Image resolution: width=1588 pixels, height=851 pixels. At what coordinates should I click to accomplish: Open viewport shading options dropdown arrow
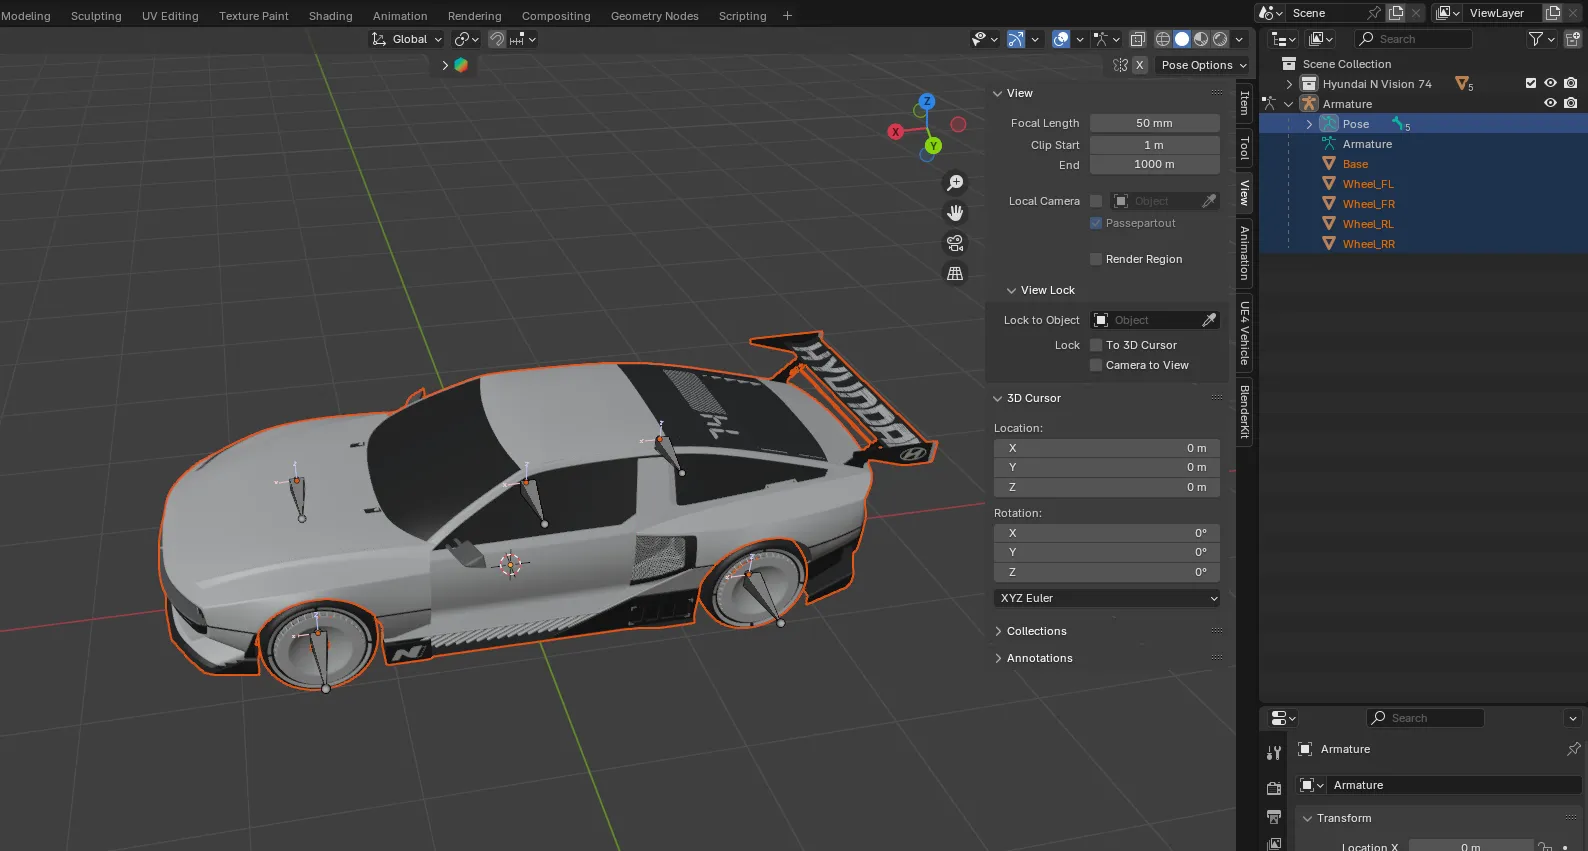pyautogui.click(x=1239, y=39)
